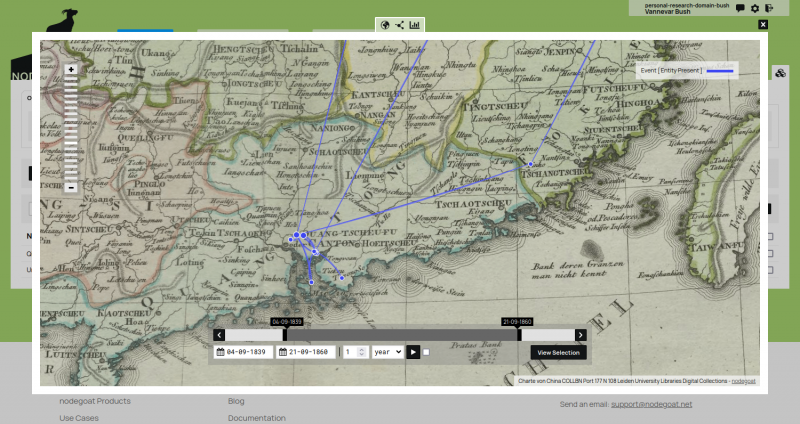Switch to the geographic map visualisation (globe icon)
This screenshot has height=424, width=800.
[385, 25]
